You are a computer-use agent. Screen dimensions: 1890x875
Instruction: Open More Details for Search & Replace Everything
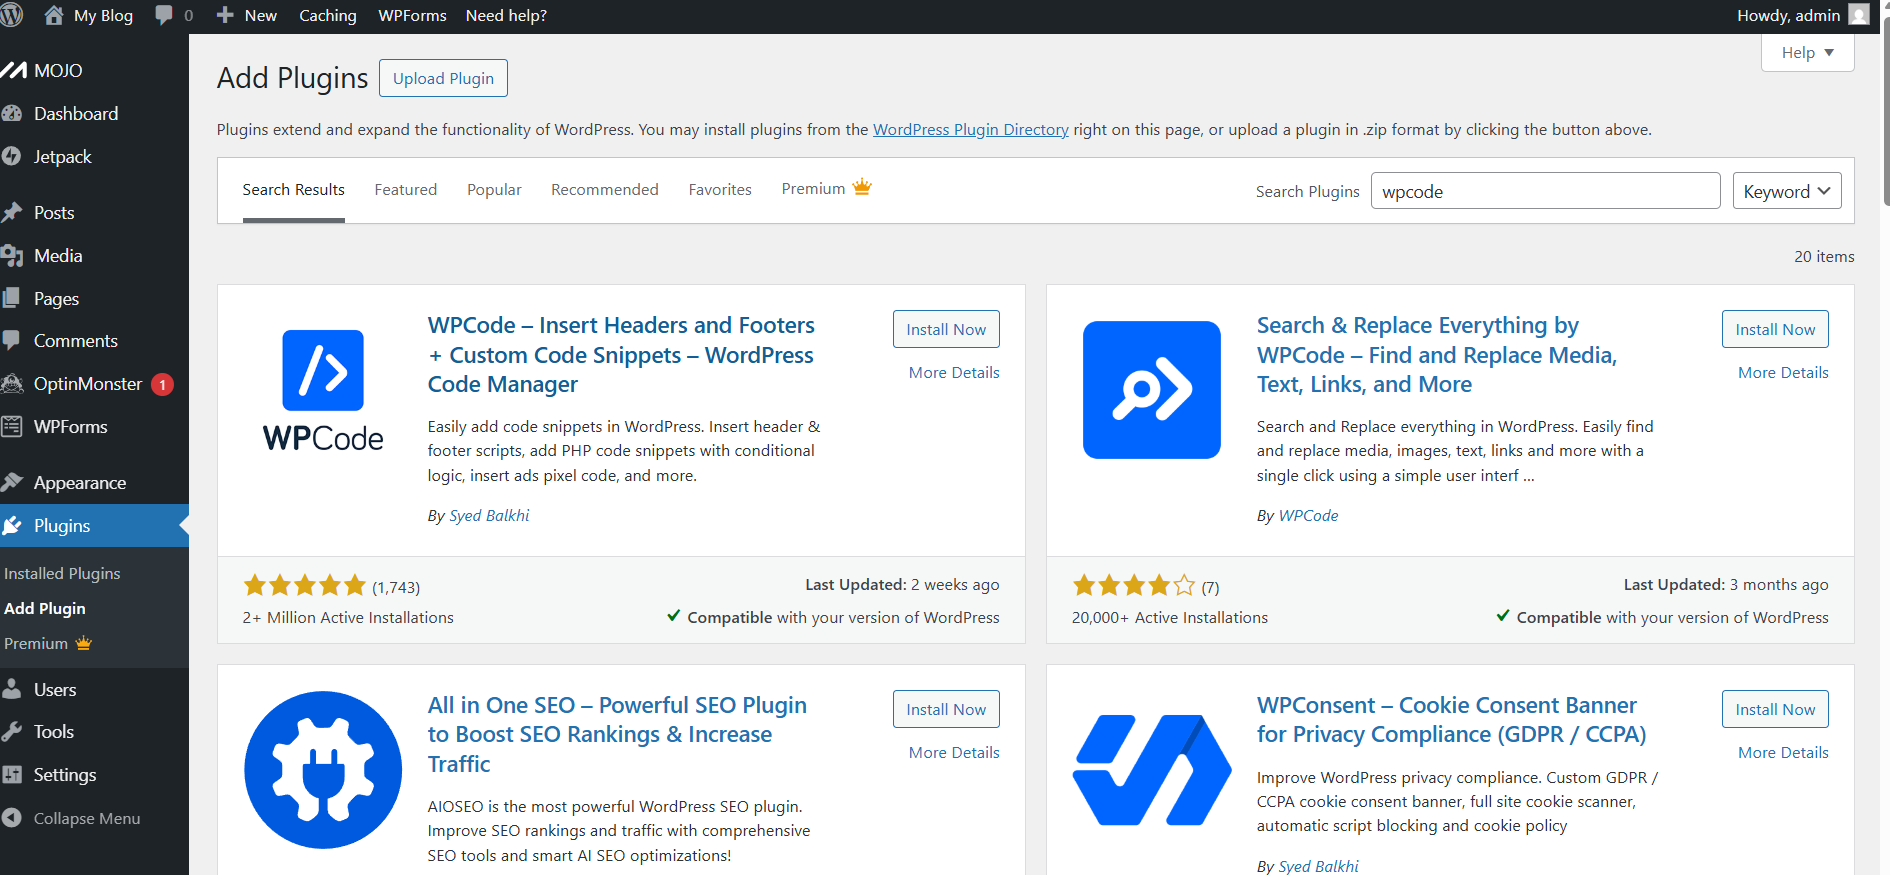tap(1783, 372)
